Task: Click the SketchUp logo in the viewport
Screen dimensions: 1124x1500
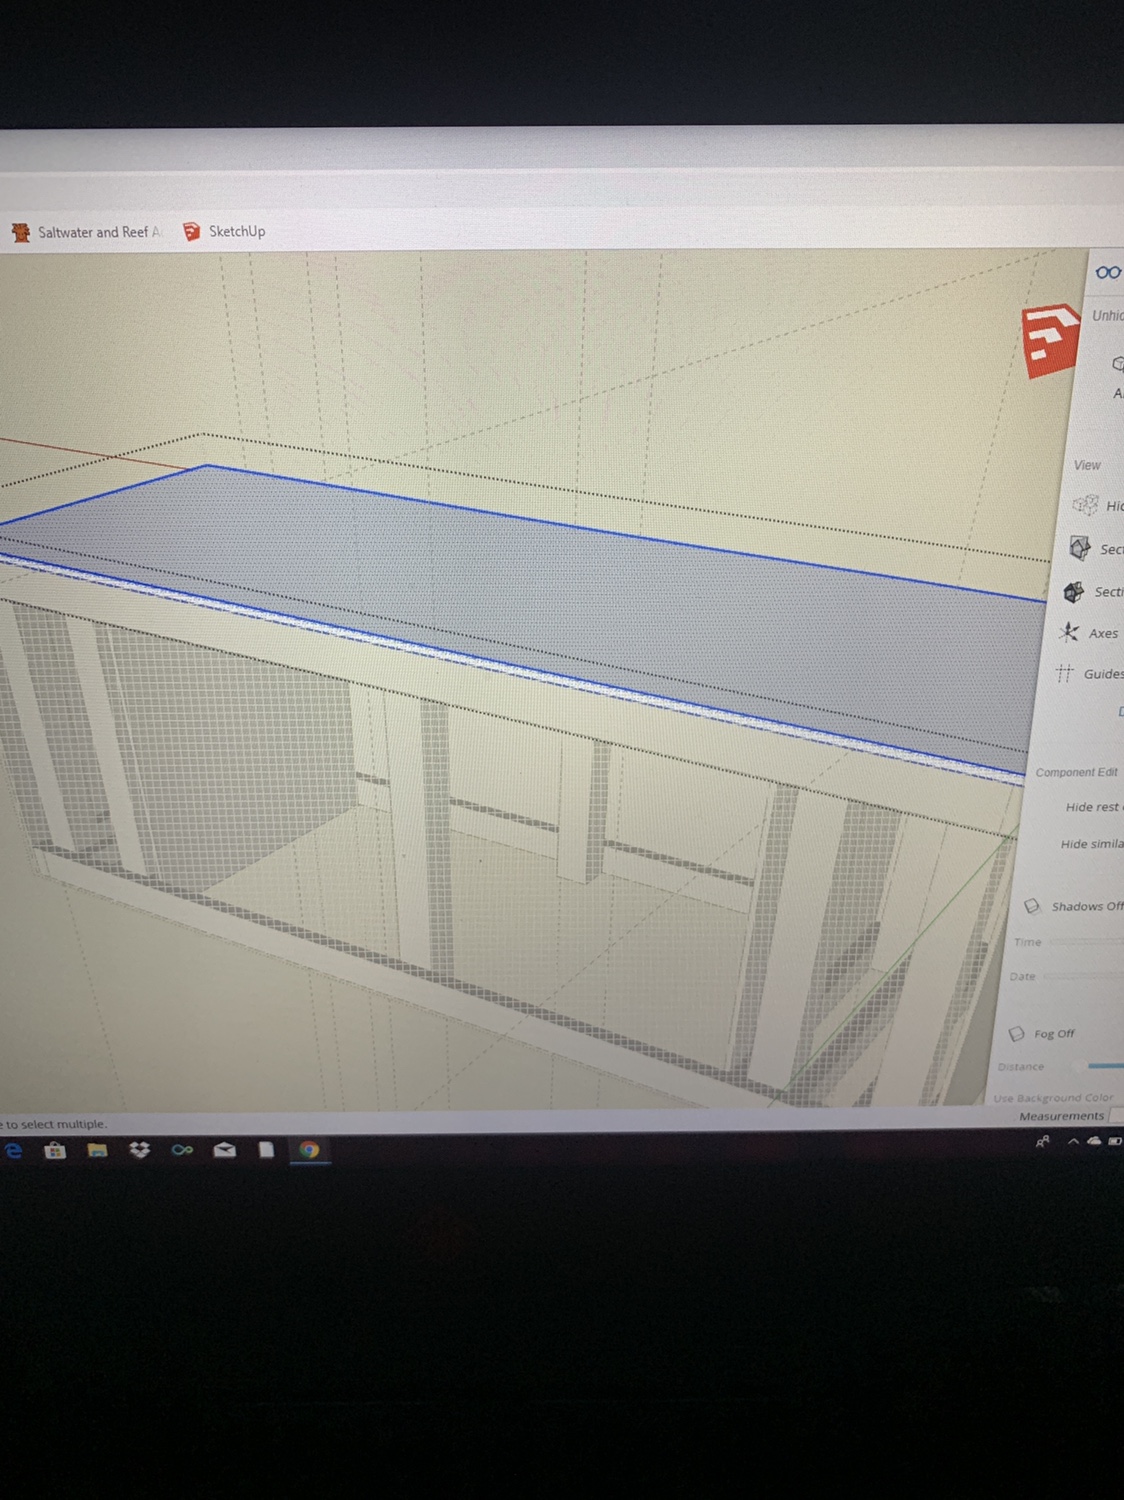Action: coord(1050,342)
